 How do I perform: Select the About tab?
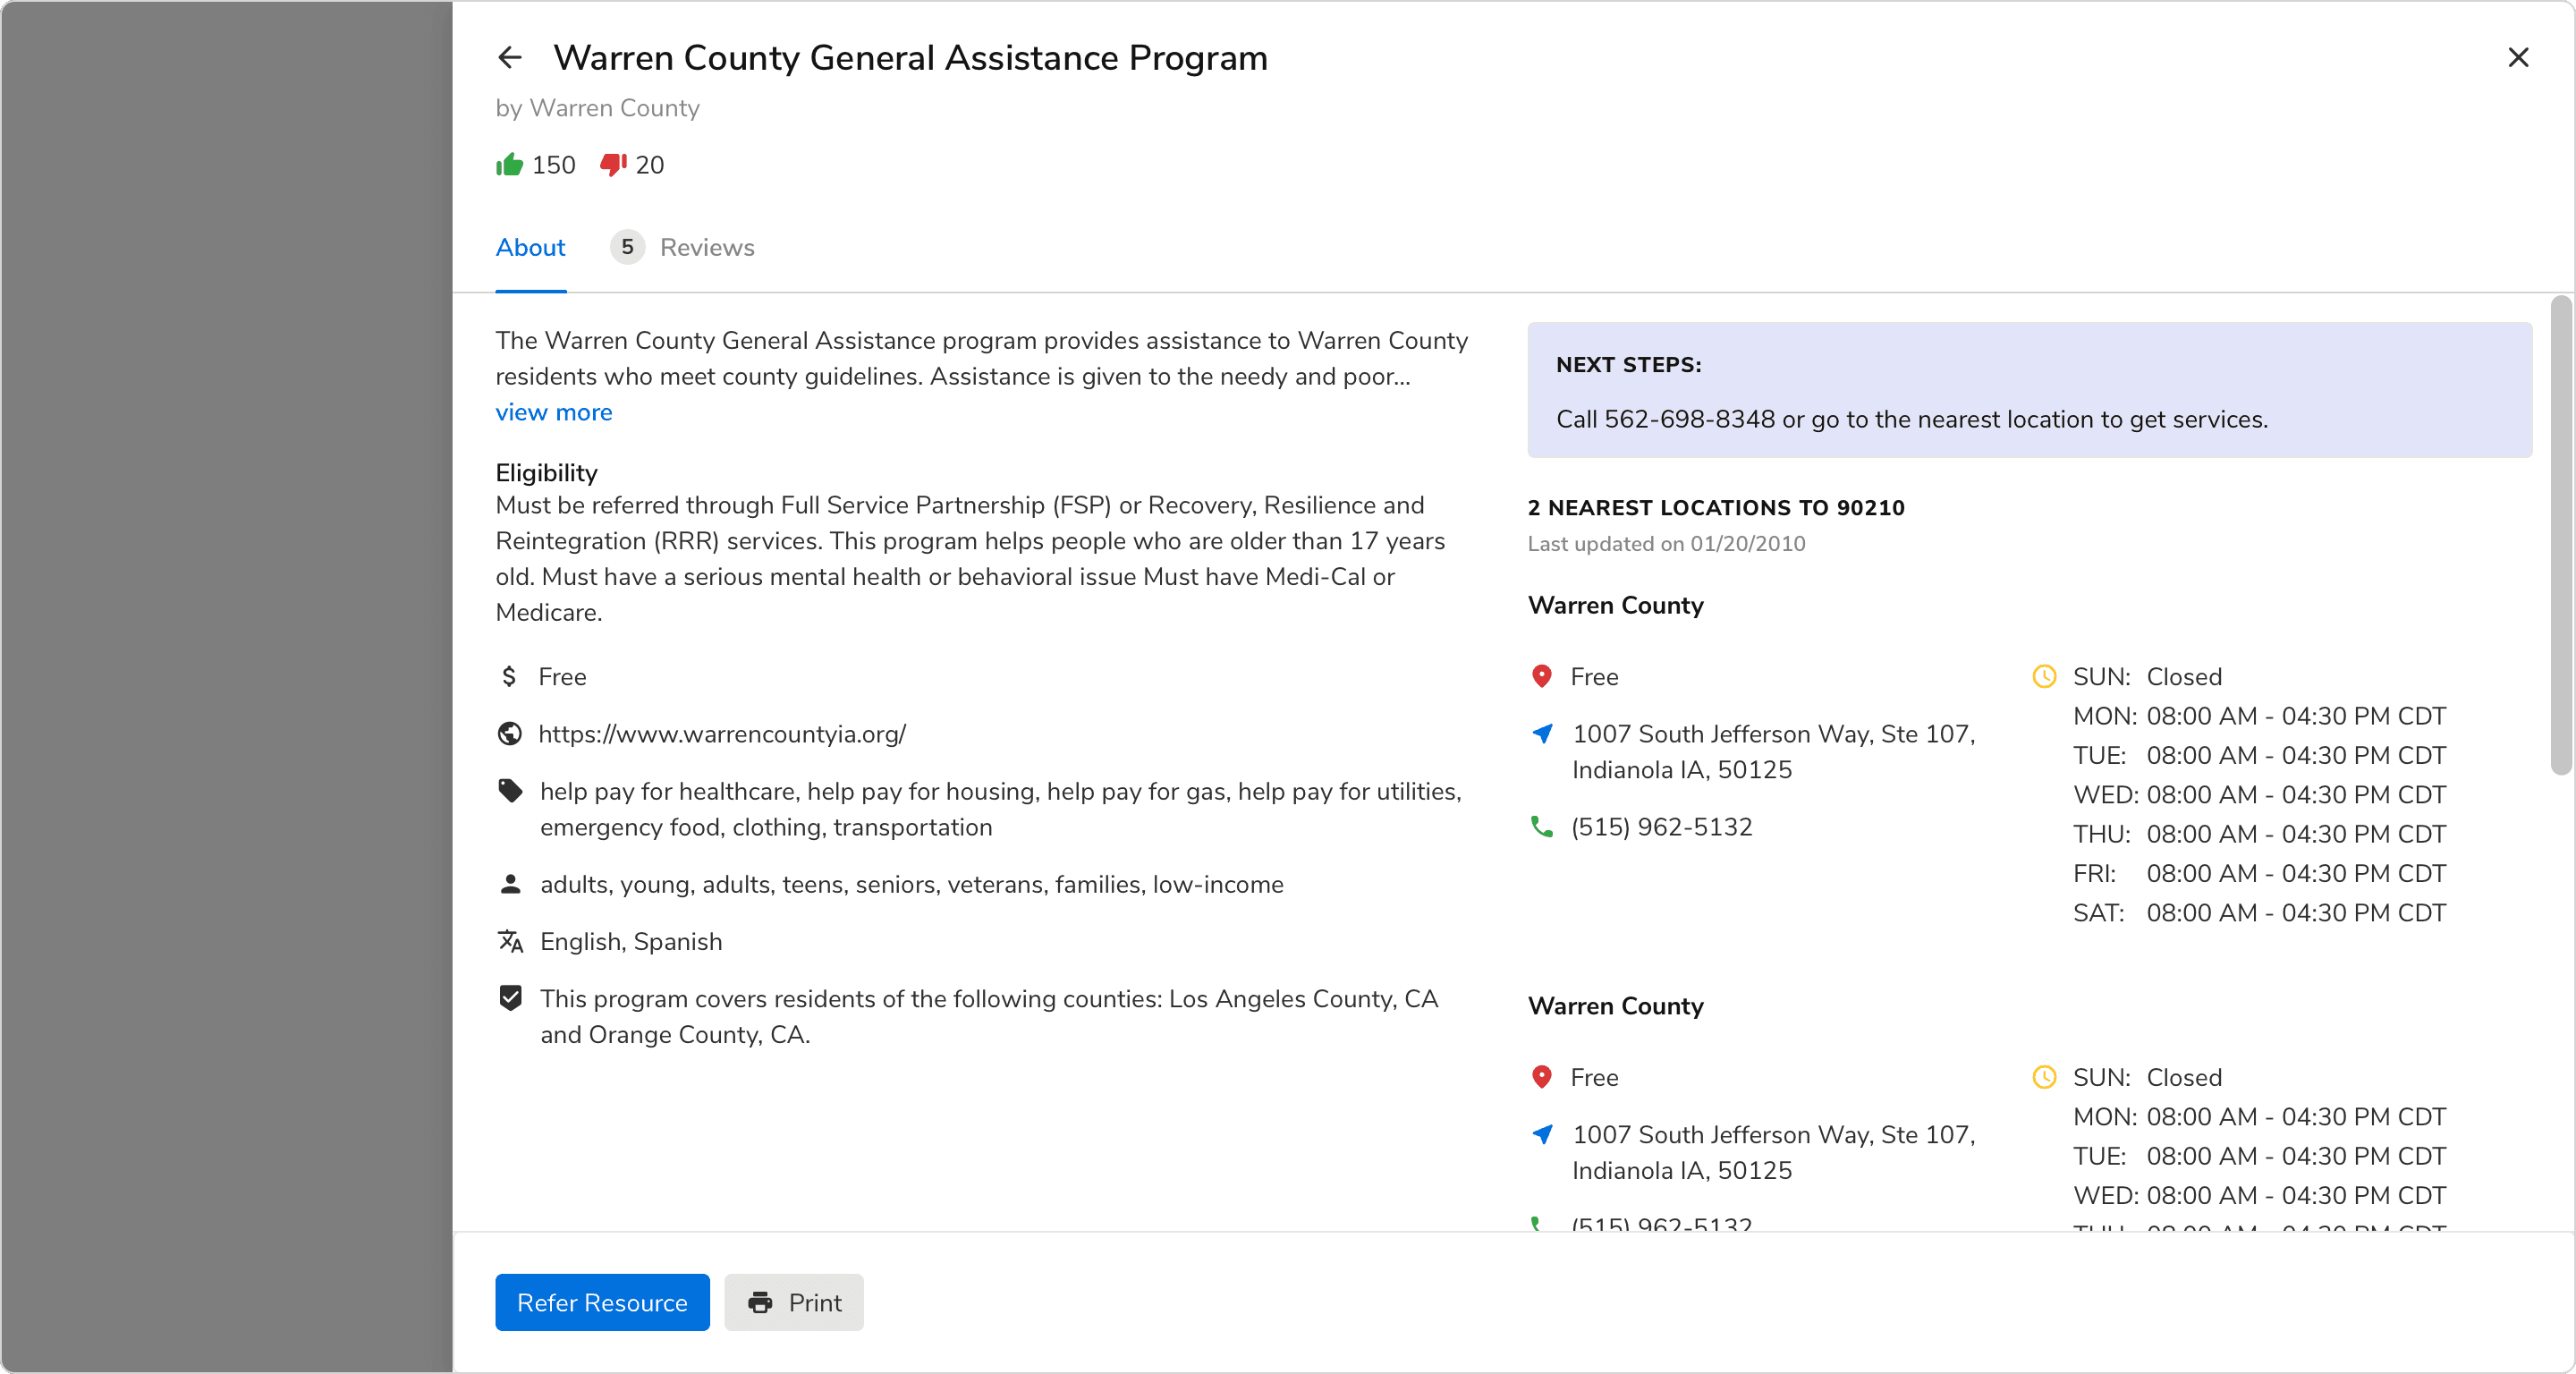[530, 248]
